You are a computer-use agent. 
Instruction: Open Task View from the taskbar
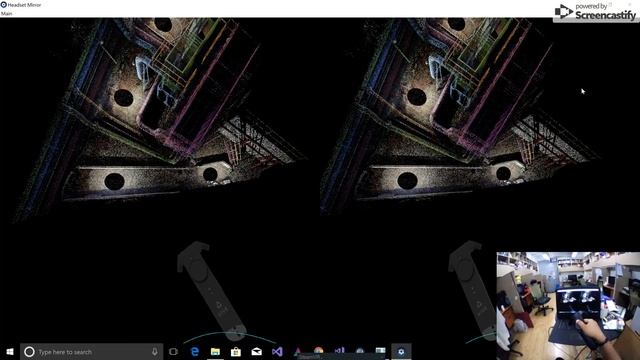(173, 351)
